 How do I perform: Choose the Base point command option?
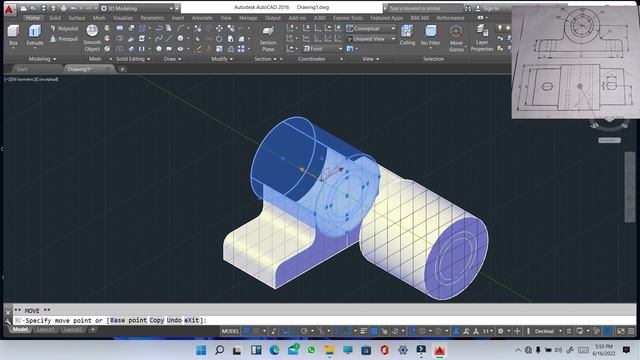click(x=128, y=320)
